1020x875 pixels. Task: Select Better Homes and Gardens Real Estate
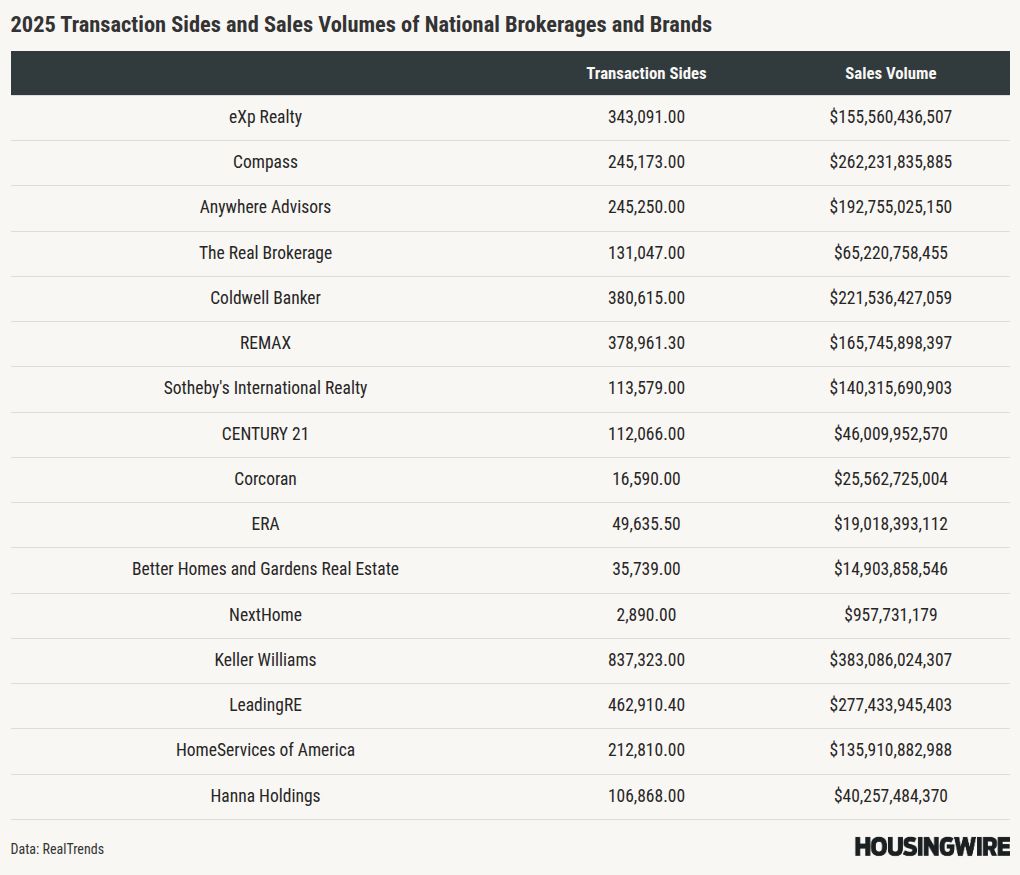point(265,569)
